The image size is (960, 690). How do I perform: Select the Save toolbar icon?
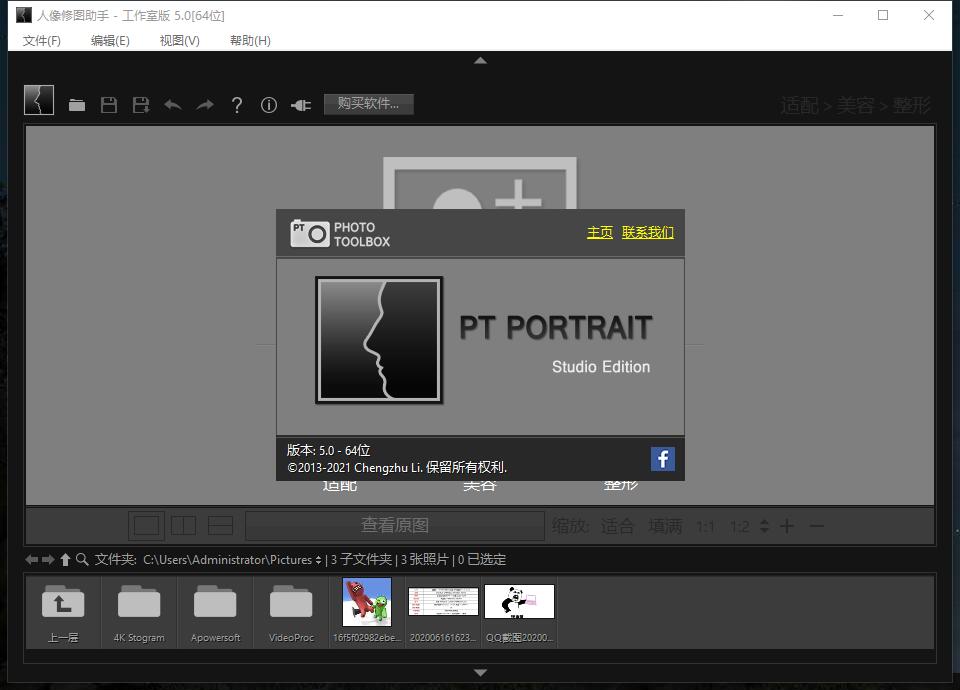point(109,104)
